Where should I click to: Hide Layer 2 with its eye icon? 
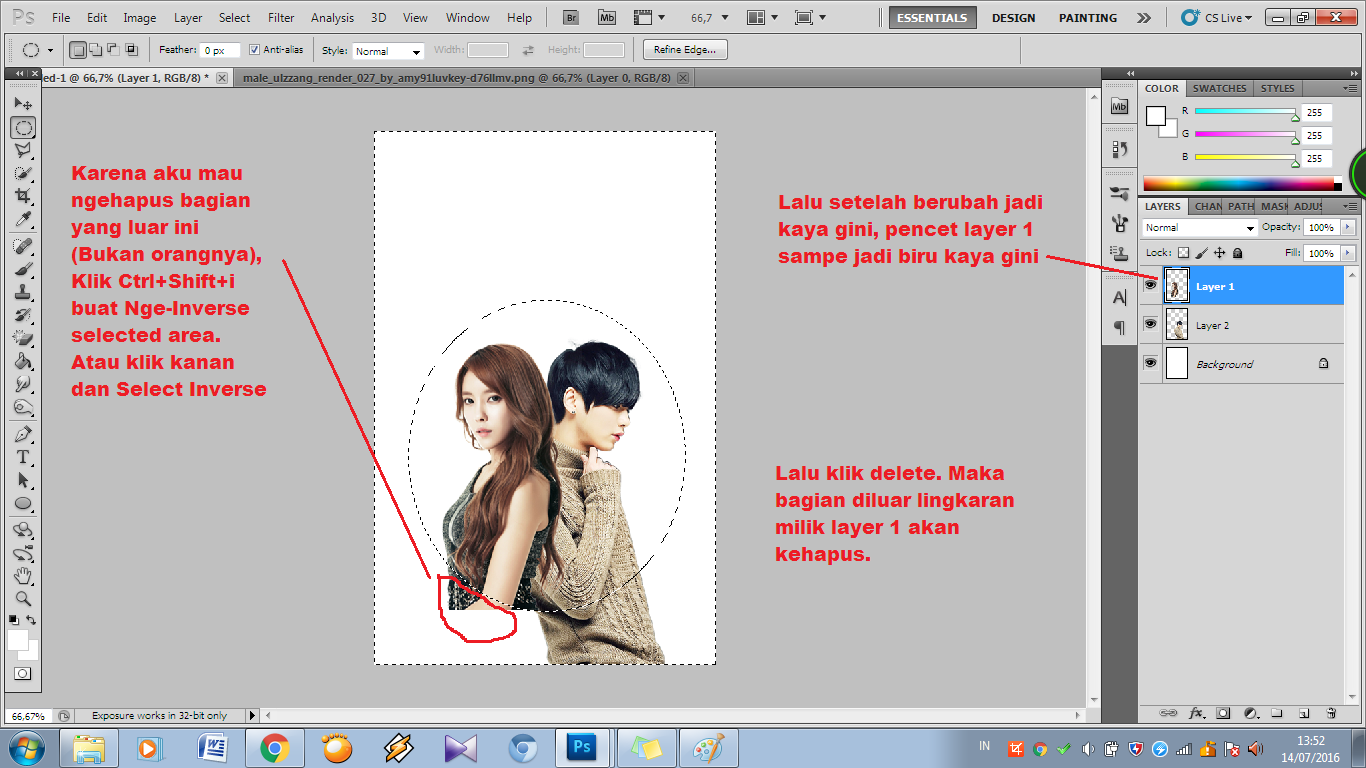1150,324
